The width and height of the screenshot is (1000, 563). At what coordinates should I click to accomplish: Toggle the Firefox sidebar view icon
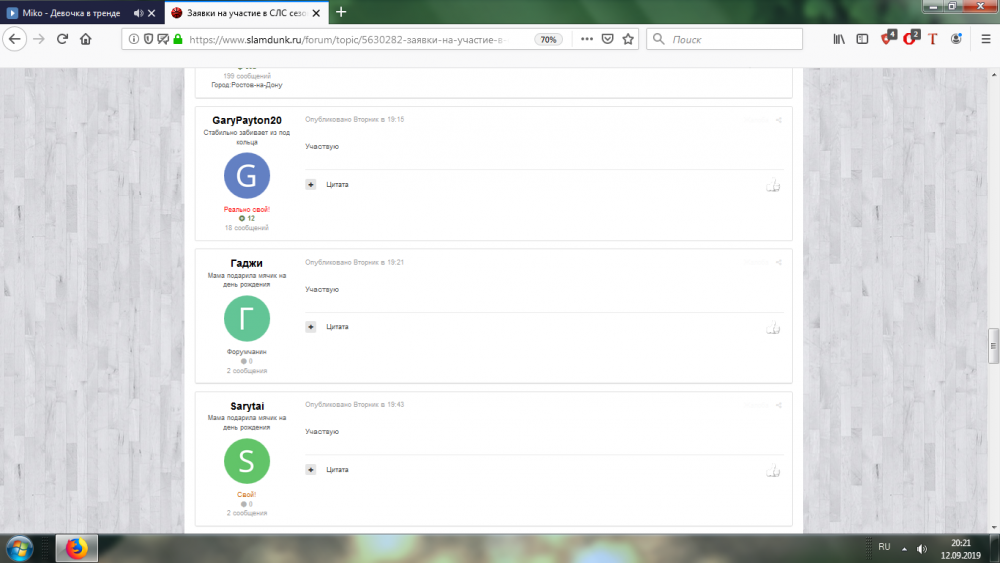[862, 39]
